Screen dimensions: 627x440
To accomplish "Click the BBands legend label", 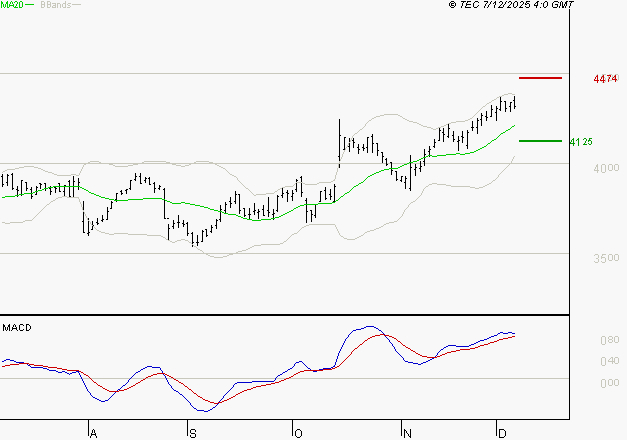I will 56,5.
